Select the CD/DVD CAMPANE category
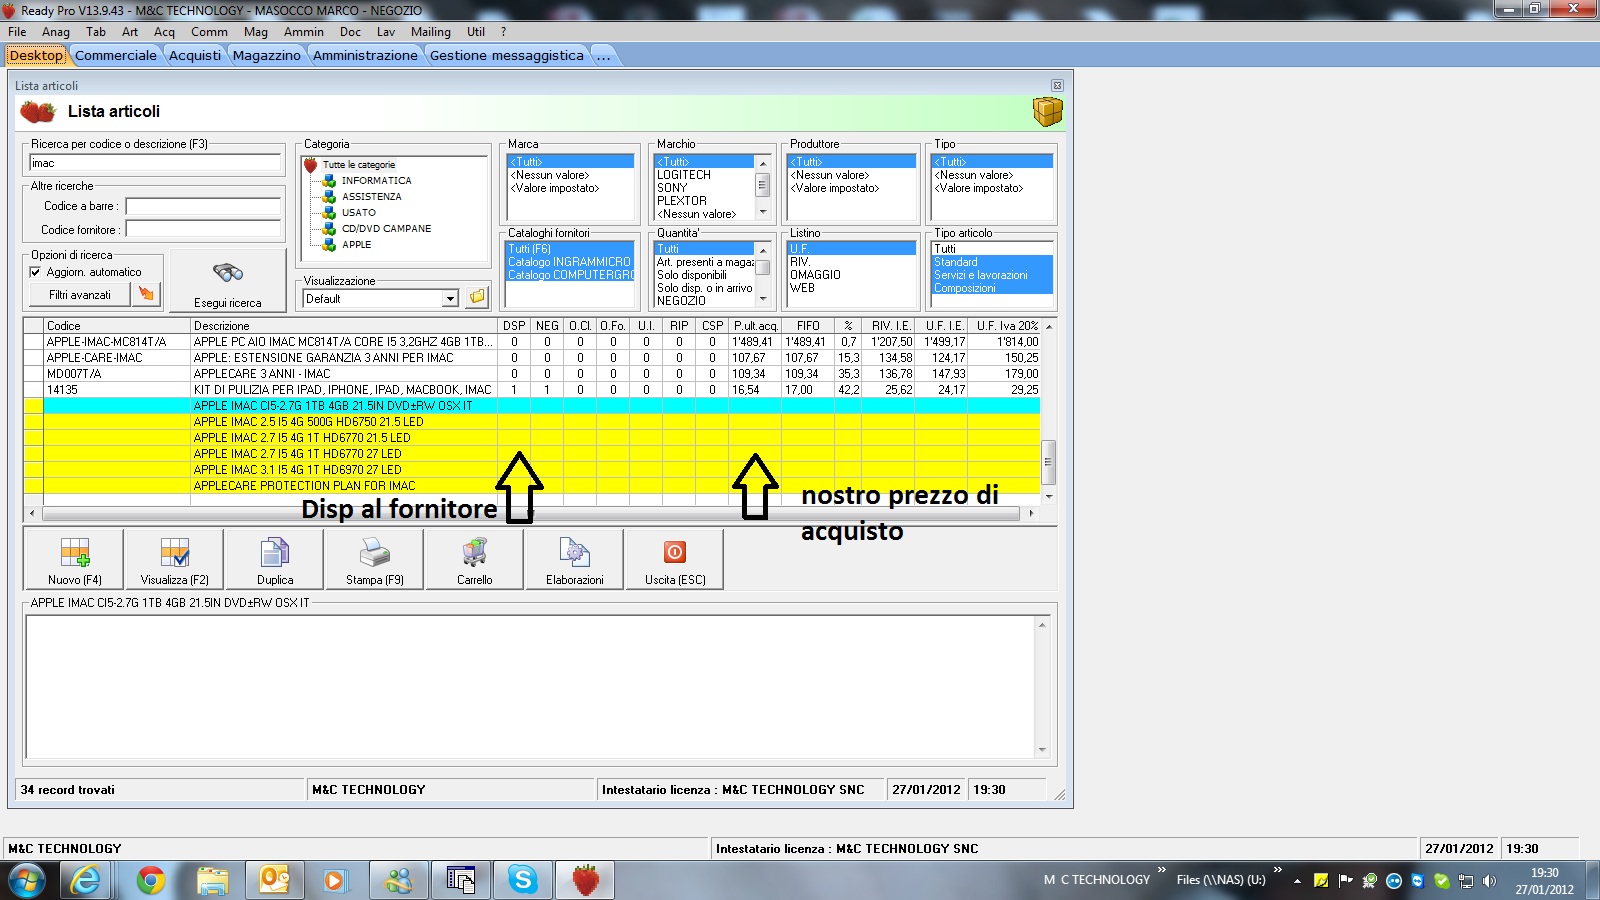The width and height of the screenshot is (1600, 900). click(386, 229)
